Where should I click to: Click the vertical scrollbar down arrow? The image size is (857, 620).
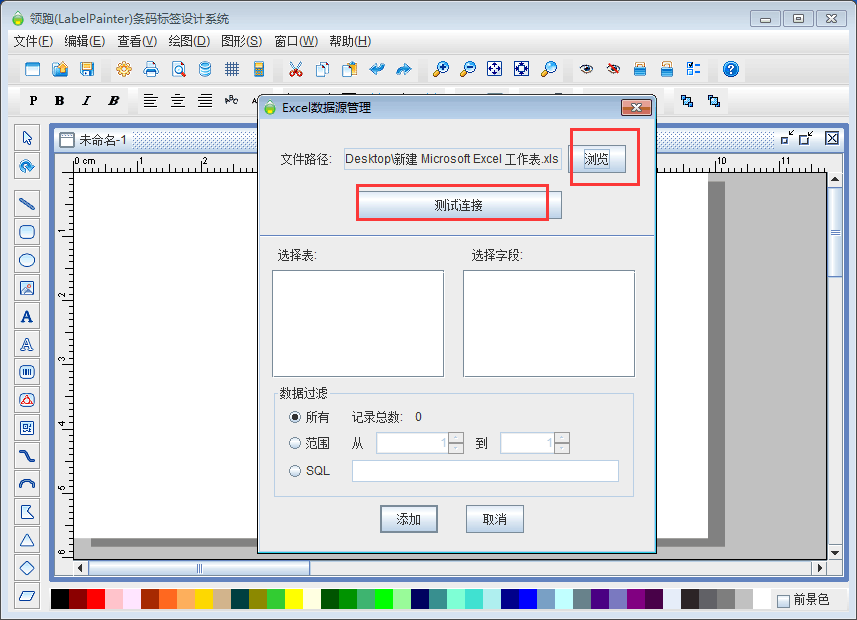click(x=835, y=552)
